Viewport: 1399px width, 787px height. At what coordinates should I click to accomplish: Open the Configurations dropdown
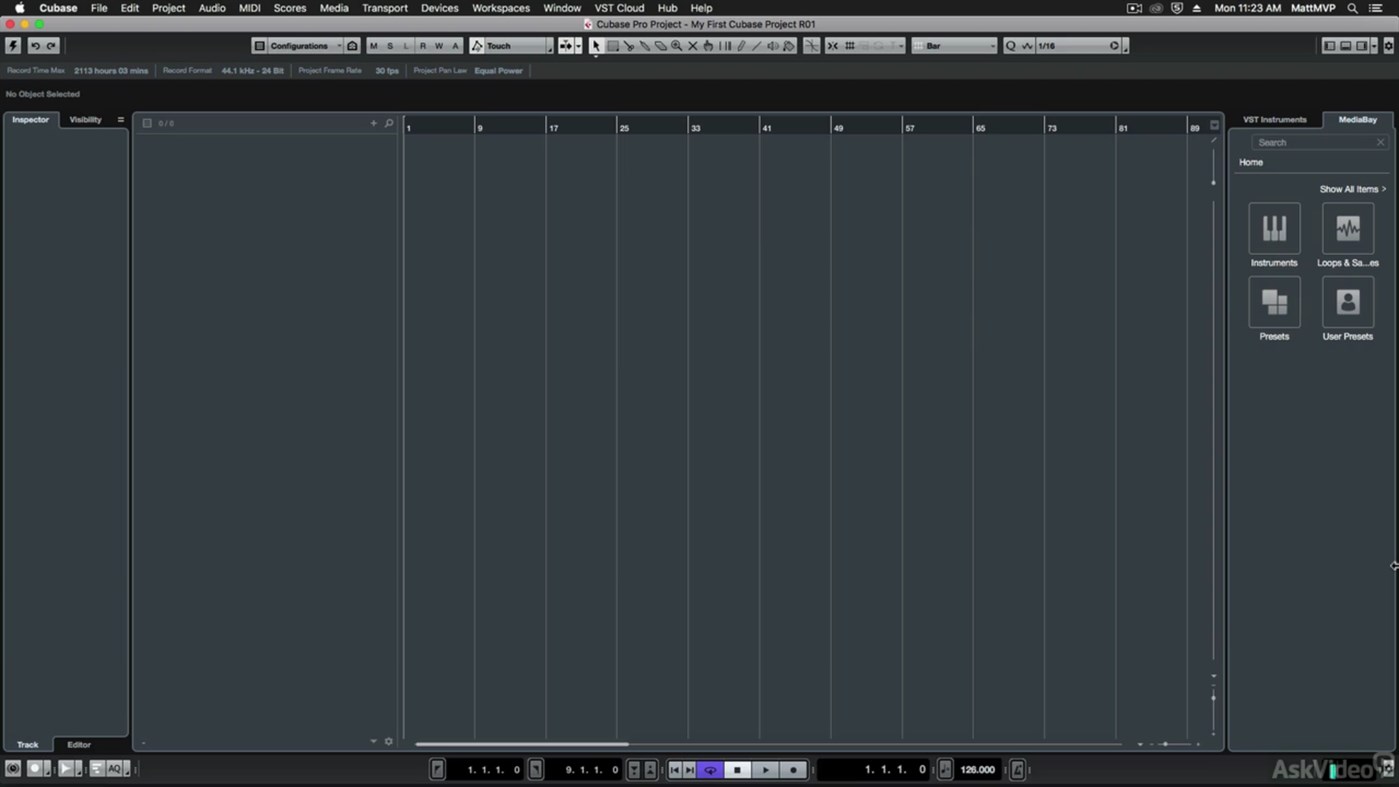coord(305,45)
